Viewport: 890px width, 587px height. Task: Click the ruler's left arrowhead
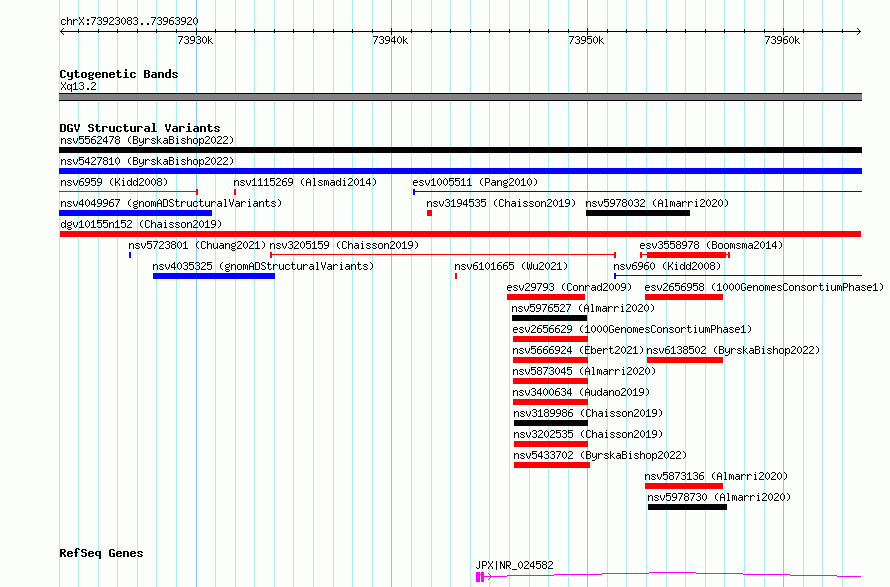(x=62, y=32)
